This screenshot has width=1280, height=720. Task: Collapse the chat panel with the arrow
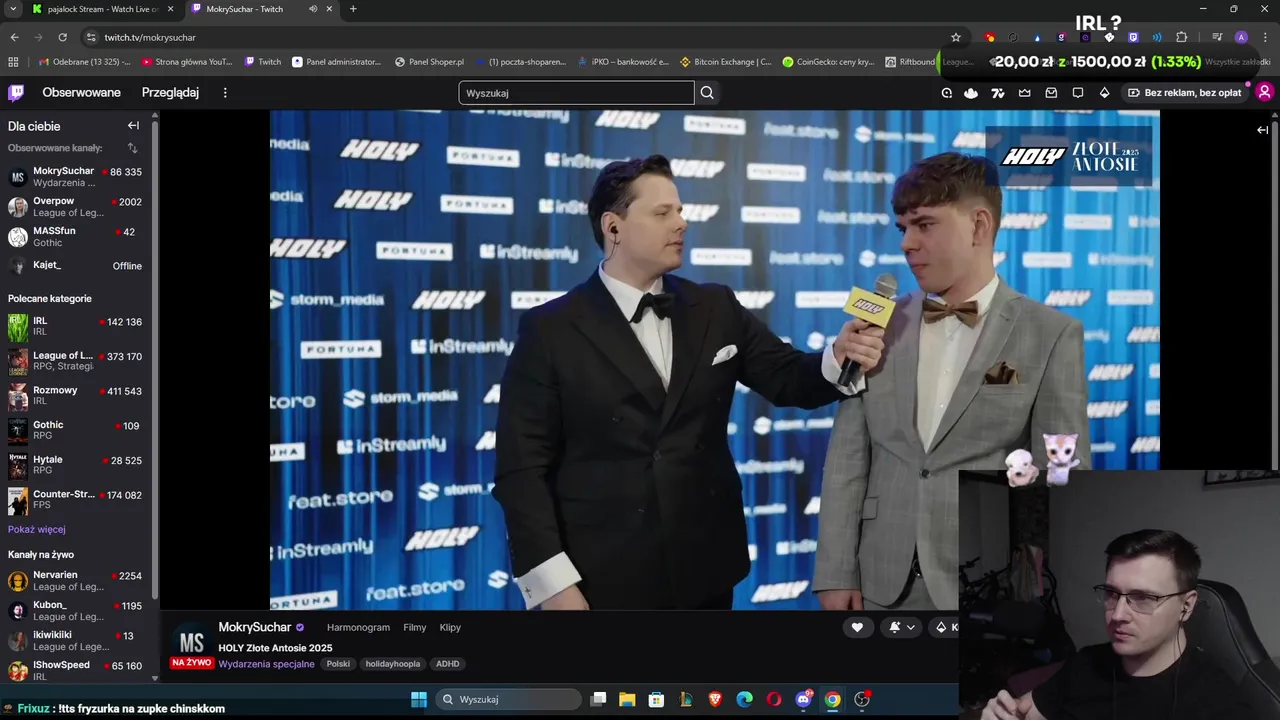1262,130
